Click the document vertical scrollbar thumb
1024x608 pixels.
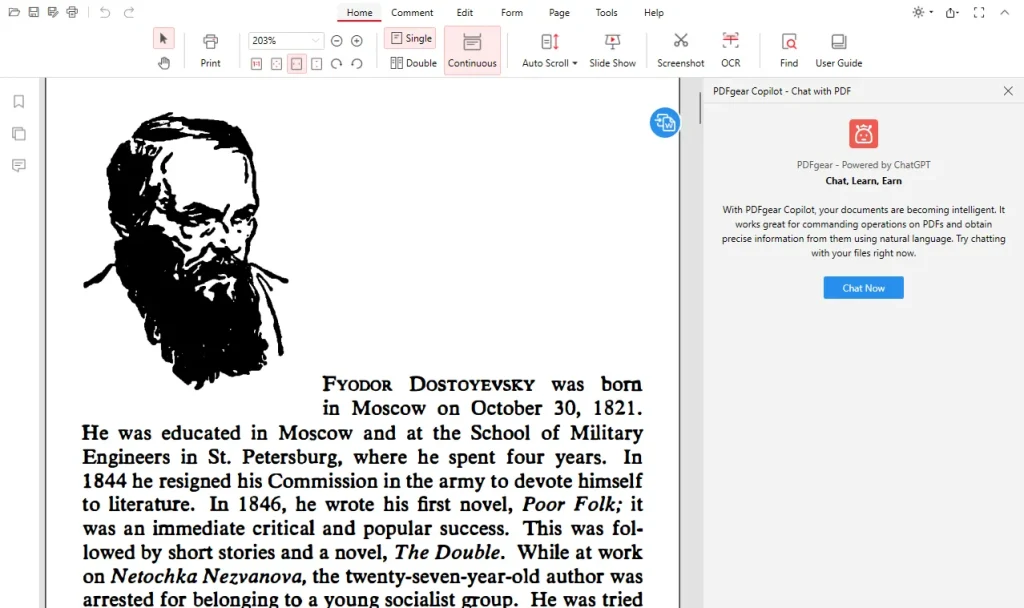click(700, 108)
